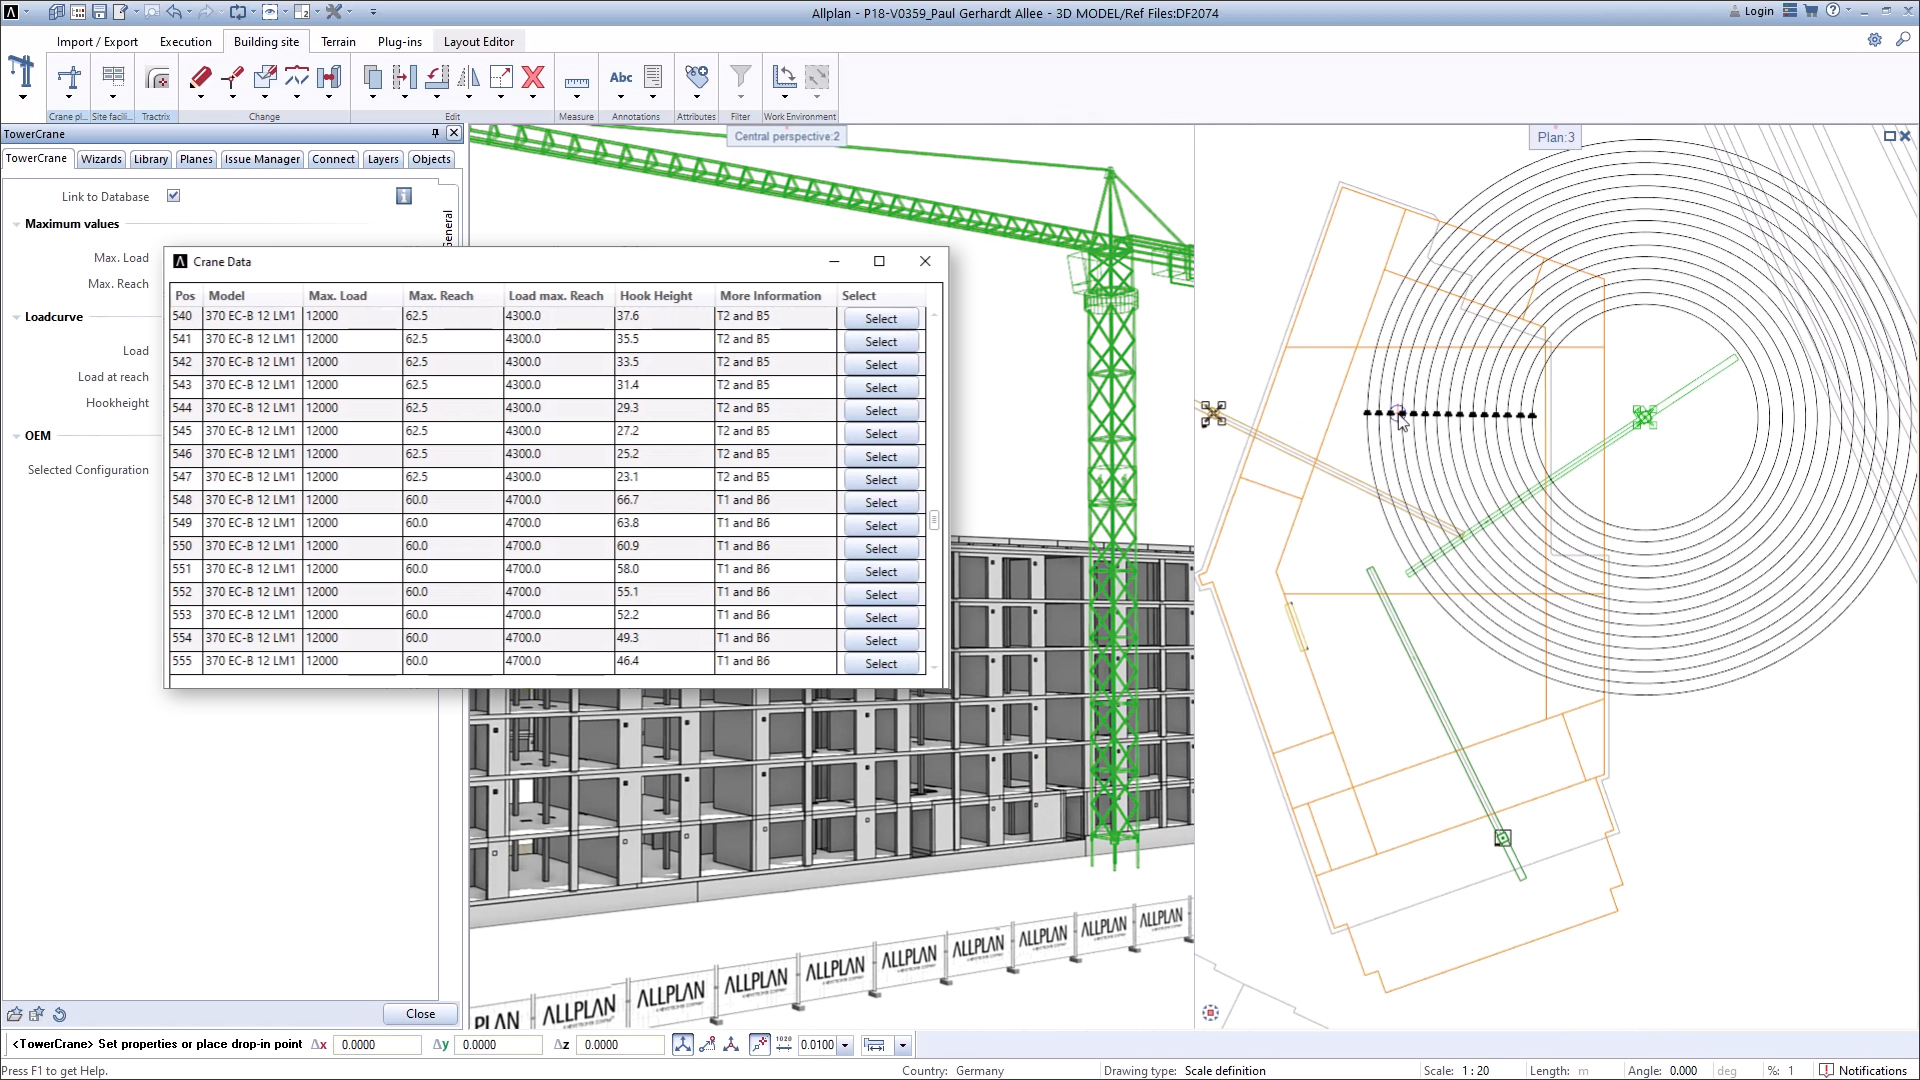1920x1080 pixels.
Task: Click the Crane planning tool icon
Action: [69, 77]
